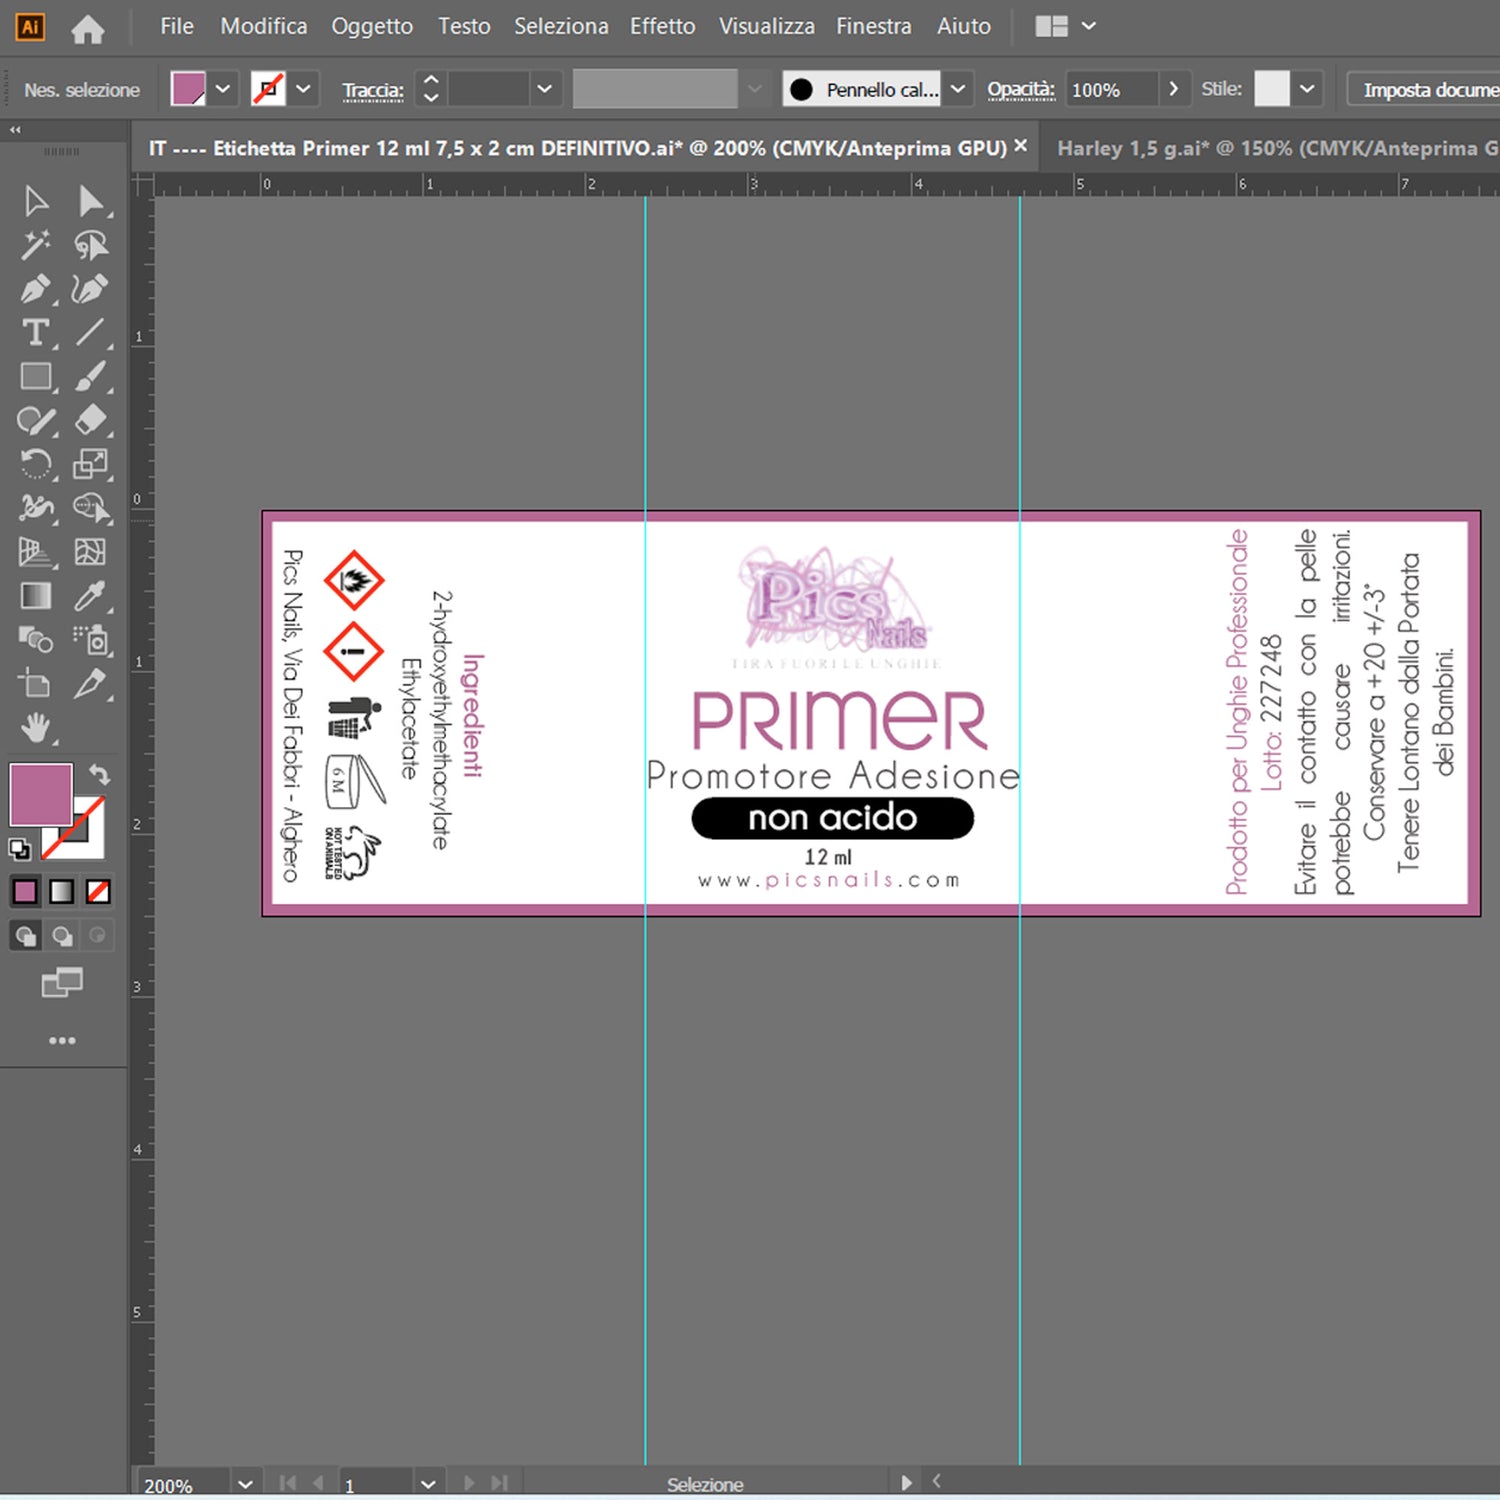This screenshot has width=1500, height=1500.
Task: Open Edit Toolbar three dots
Action: pos(62,1041)
